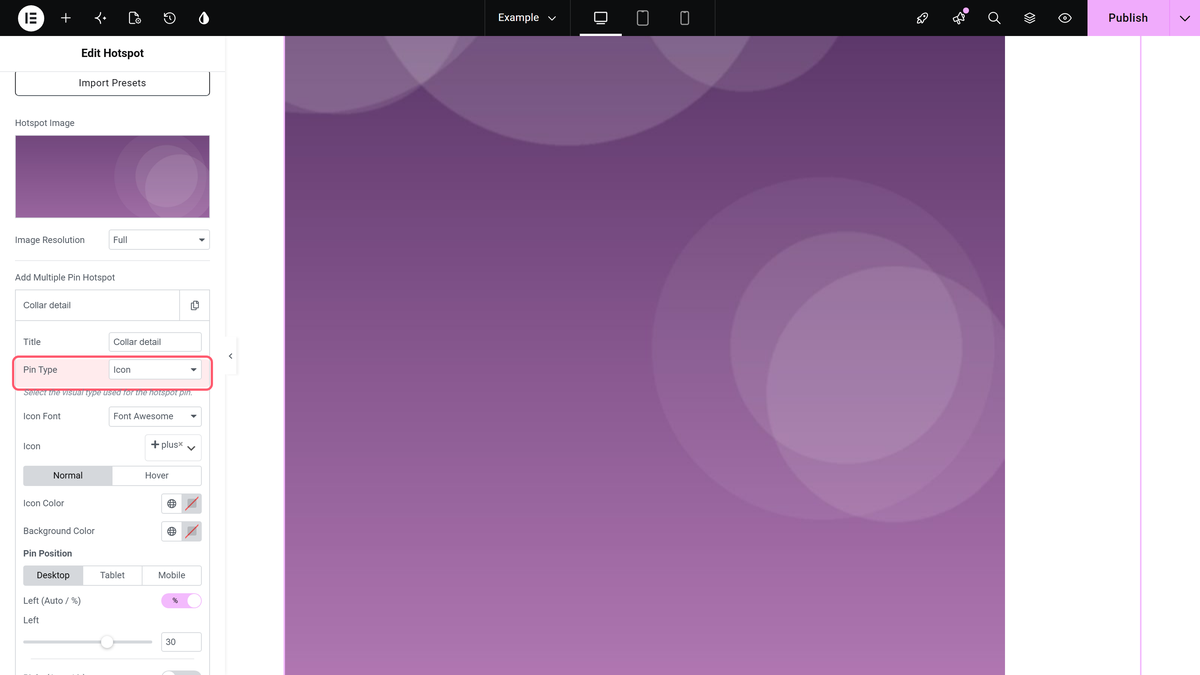Select Desktop pin position tab

tap(54, 575)
